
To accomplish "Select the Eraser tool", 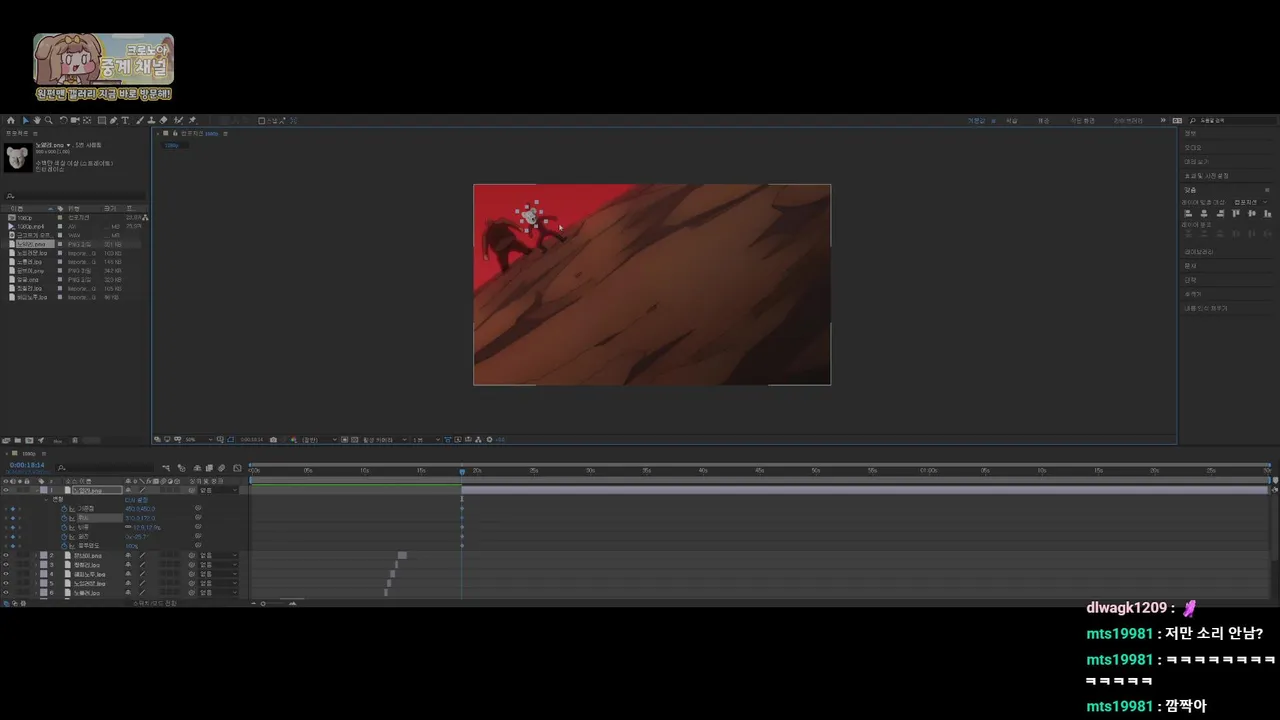I will (163, 120).
